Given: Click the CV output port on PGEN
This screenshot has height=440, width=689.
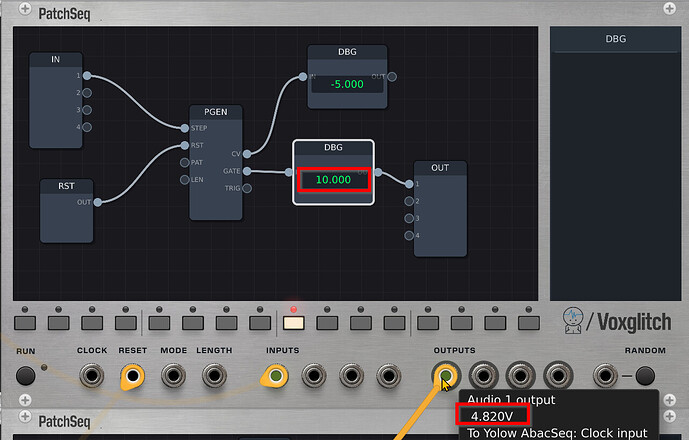Looking at the screenshot, I should (x=247, y=154).
